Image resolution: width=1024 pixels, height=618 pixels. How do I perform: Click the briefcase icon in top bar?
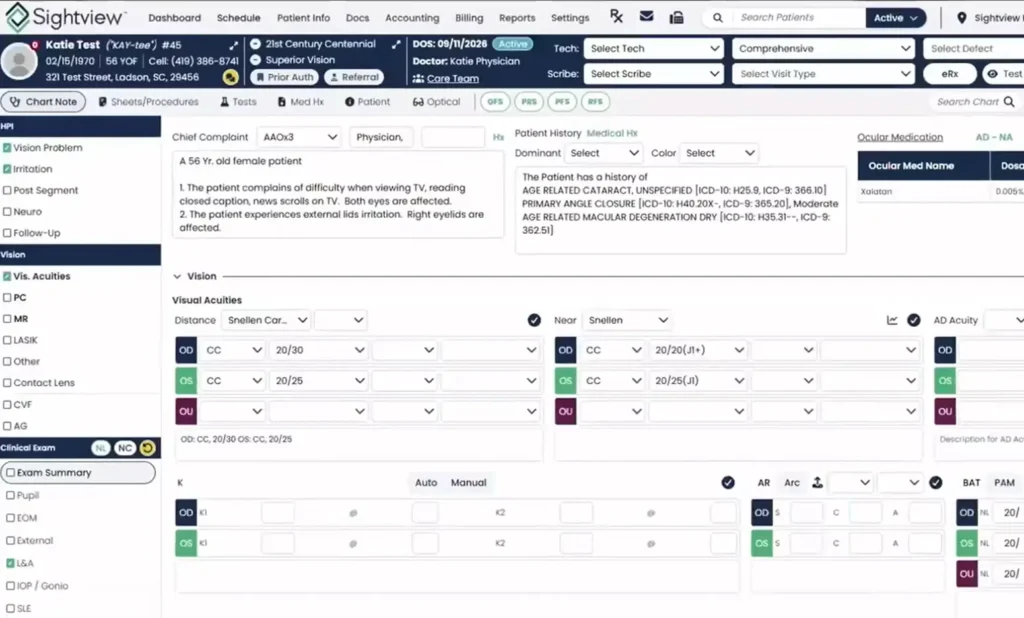tap(677, 17)
